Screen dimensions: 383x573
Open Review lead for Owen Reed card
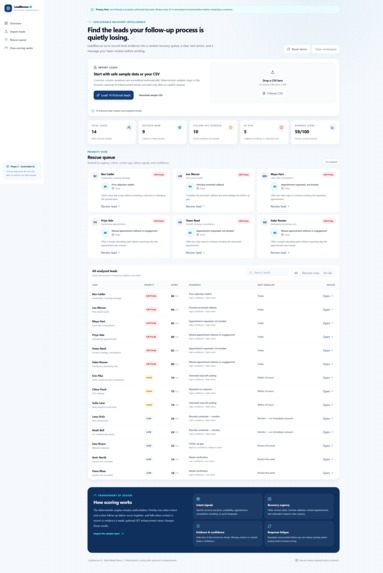coord(195,253)
